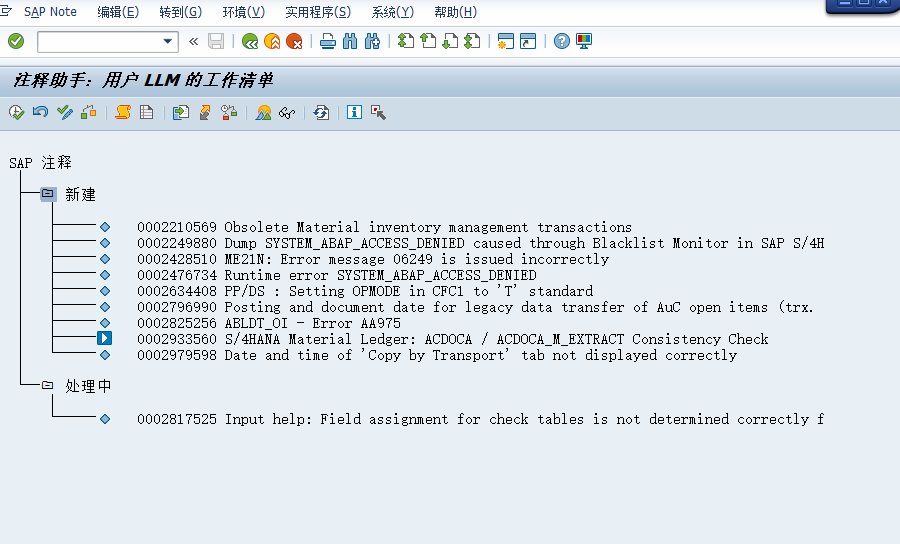Select note 0002210569 Obsolete Material inventory

384,227
